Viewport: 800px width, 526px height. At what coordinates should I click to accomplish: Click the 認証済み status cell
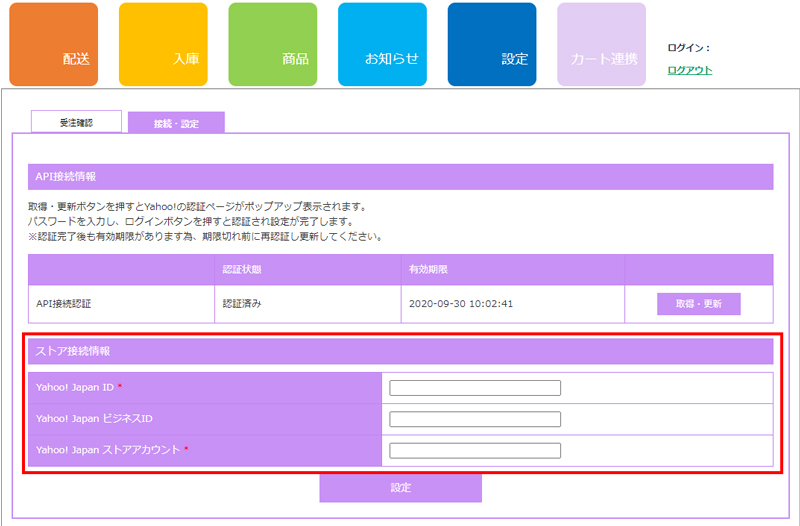pyautogui.click(x=242, y=303)
